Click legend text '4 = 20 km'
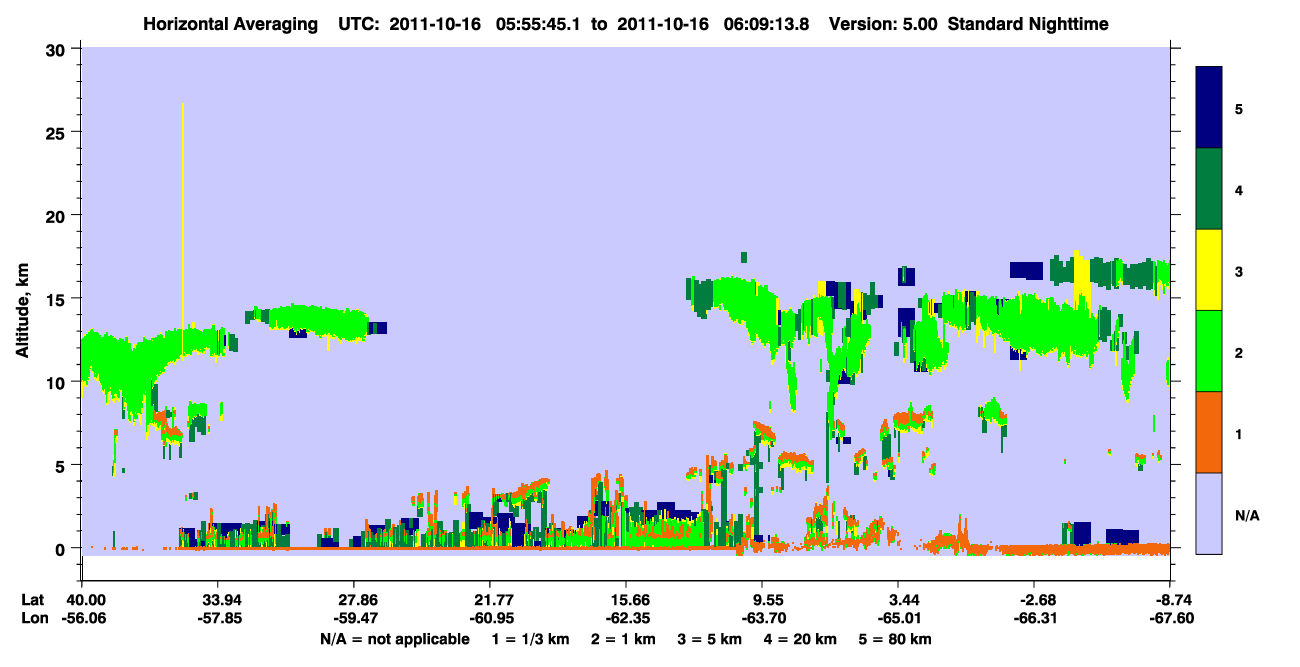This screenshot has width=1300, height=667. tap(799, 639)
